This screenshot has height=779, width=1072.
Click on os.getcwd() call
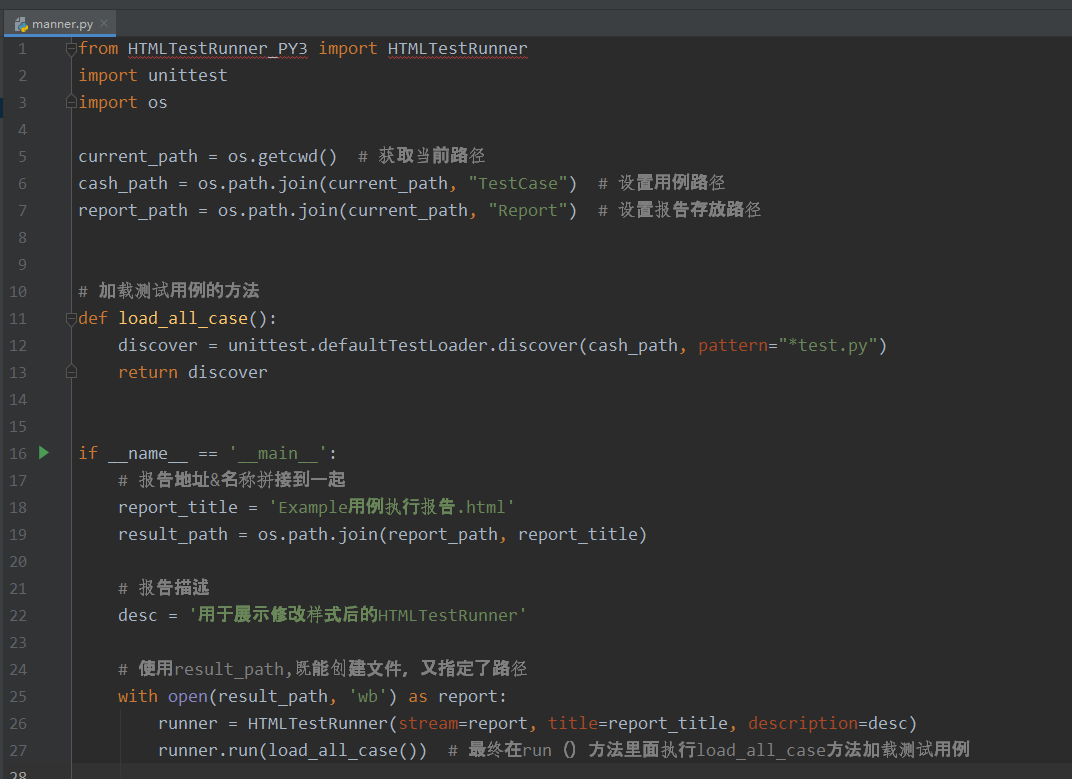click(x=282, y=156)
